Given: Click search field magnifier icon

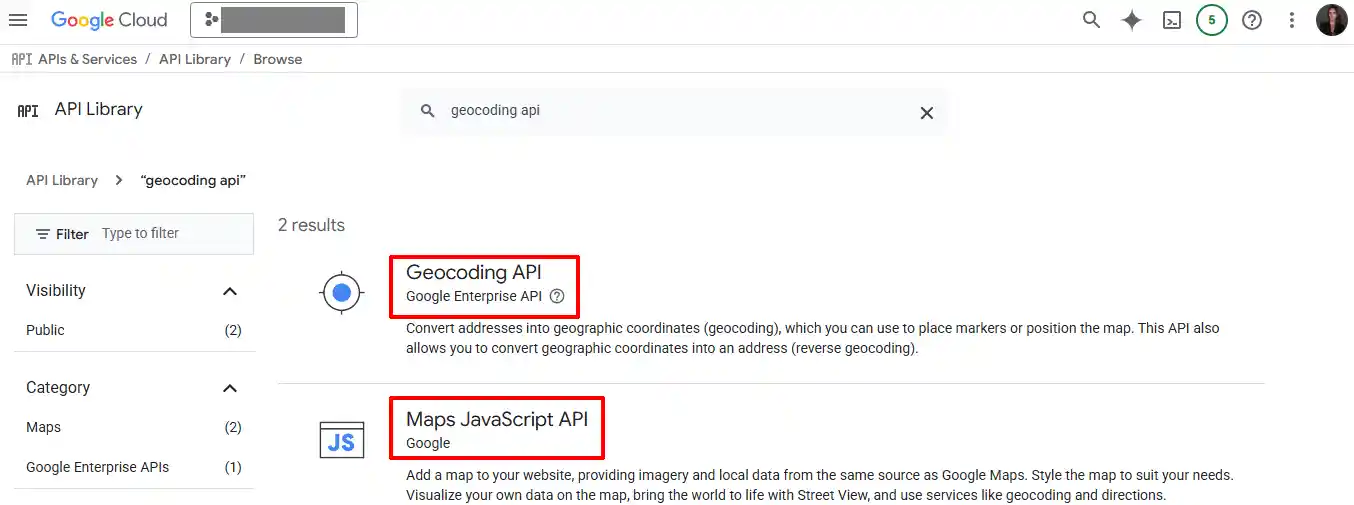Looking at the screenshot, I should tap(428, 111).
